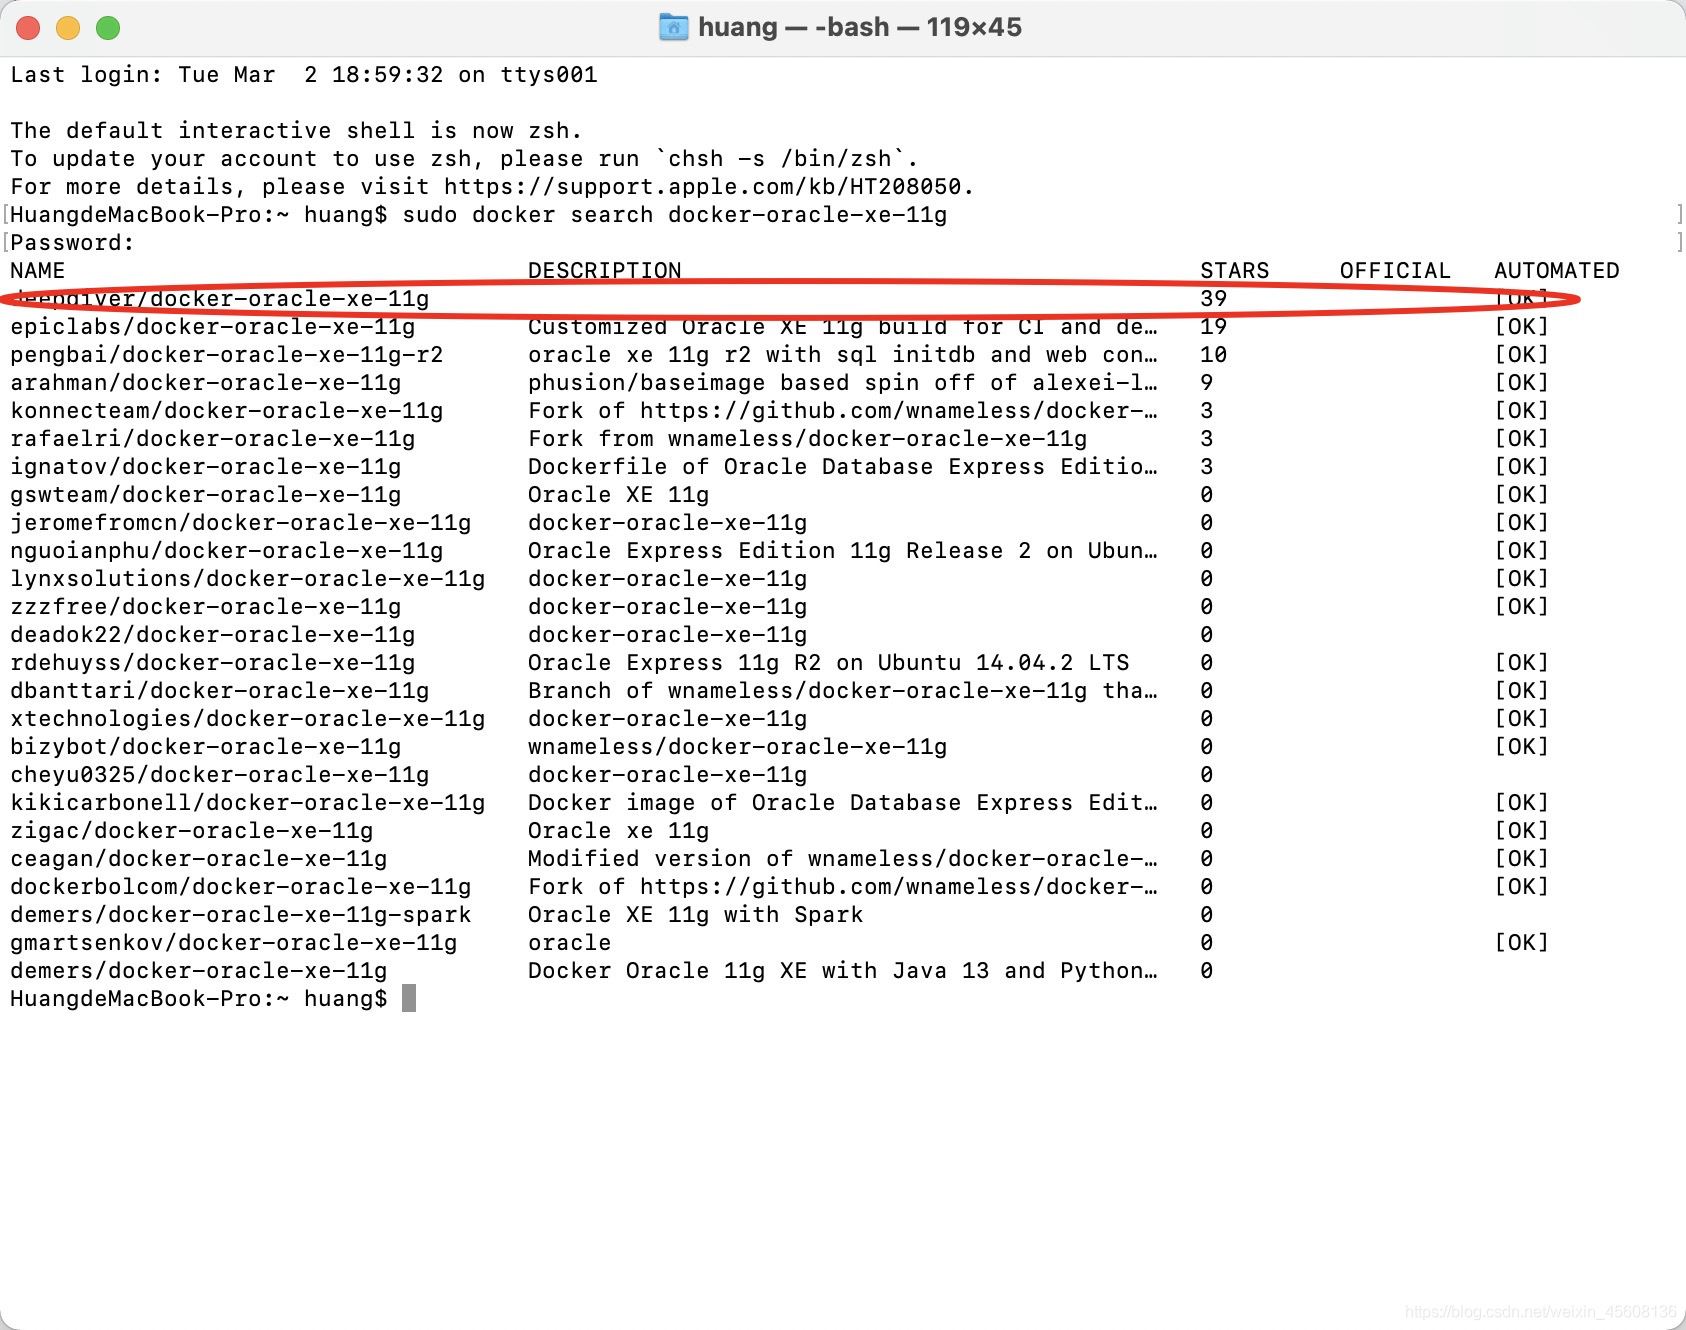
Task: Click the 39 stars count in circled row
Action: point(1213,299)
